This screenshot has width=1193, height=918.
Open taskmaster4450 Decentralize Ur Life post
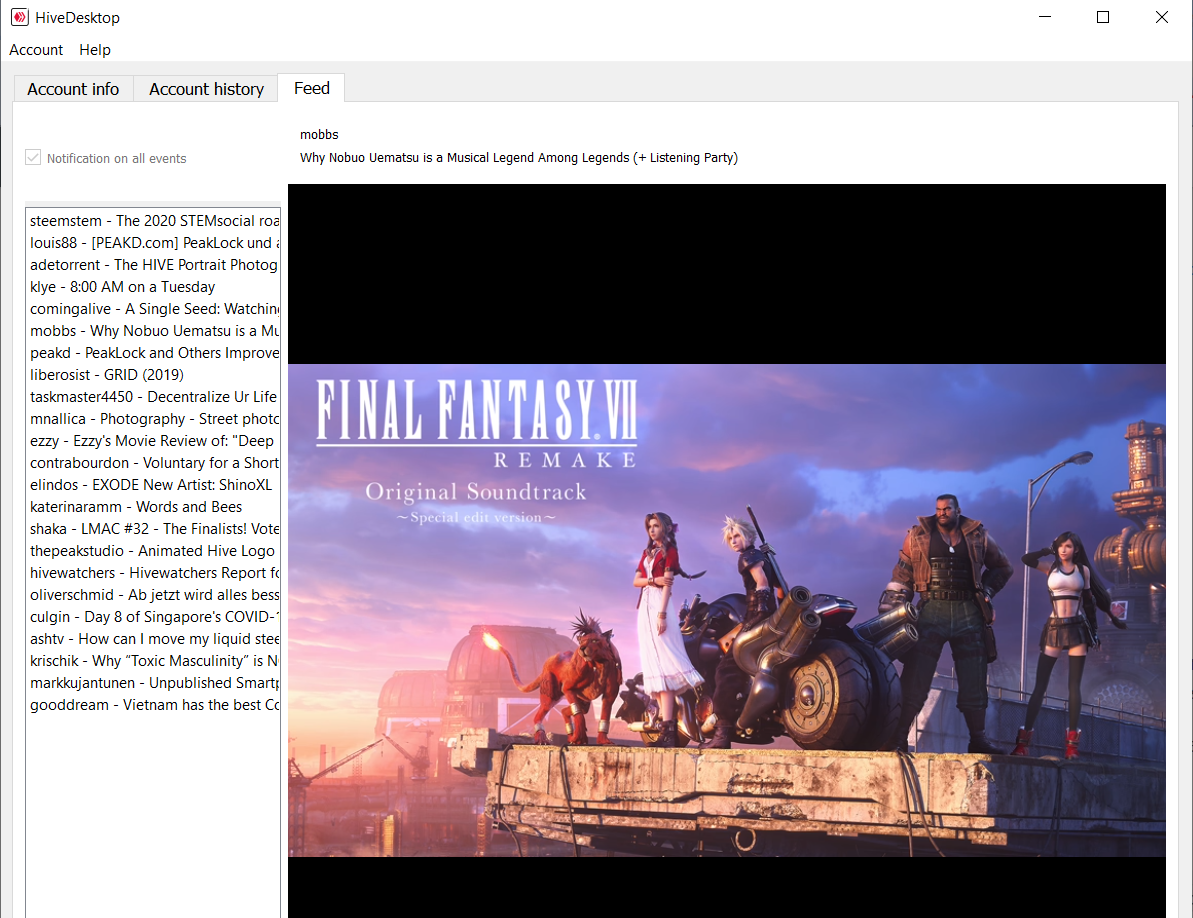(x=154, y=397)
